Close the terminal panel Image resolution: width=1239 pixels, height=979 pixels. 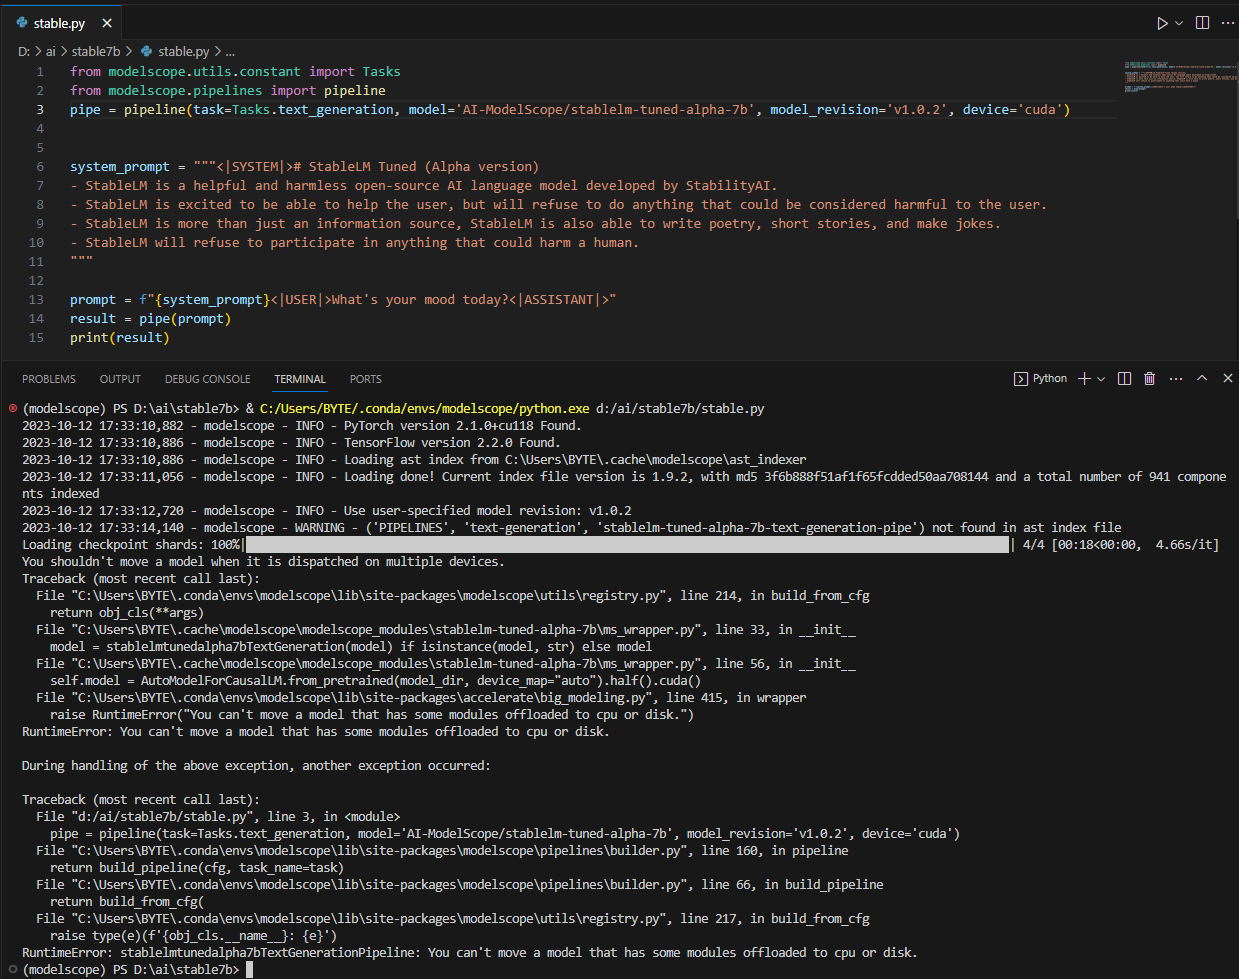pyautogui.click(x=1228, y=379)
